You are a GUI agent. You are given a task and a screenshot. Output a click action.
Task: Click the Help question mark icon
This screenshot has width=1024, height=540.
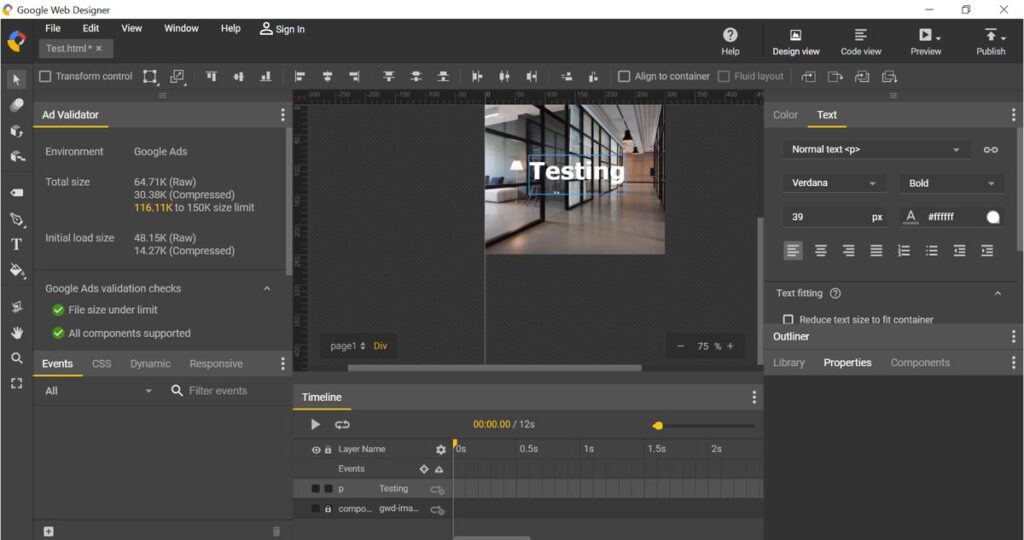[730, 35]
